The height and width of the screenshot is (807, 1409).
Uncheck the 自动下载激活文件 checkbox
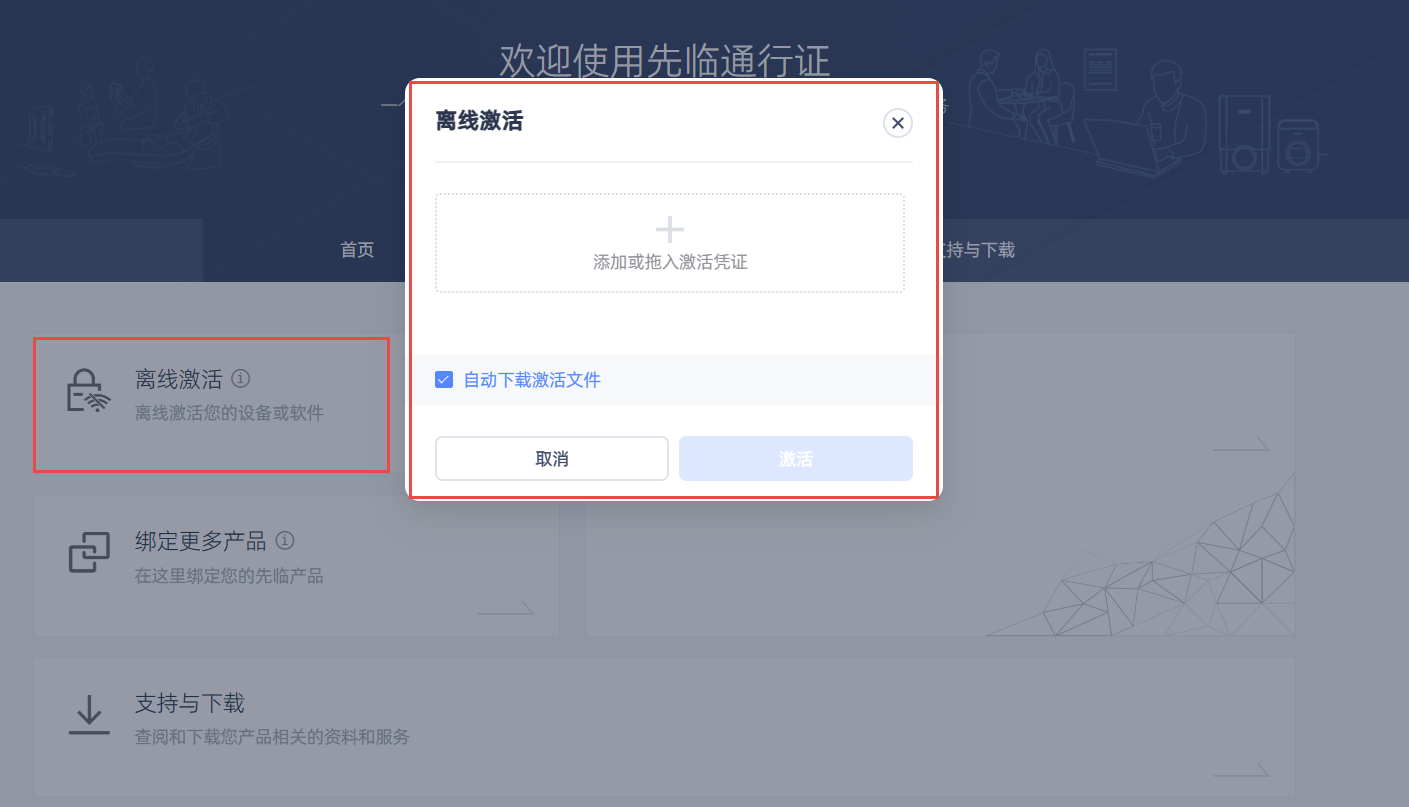(444, 380)
